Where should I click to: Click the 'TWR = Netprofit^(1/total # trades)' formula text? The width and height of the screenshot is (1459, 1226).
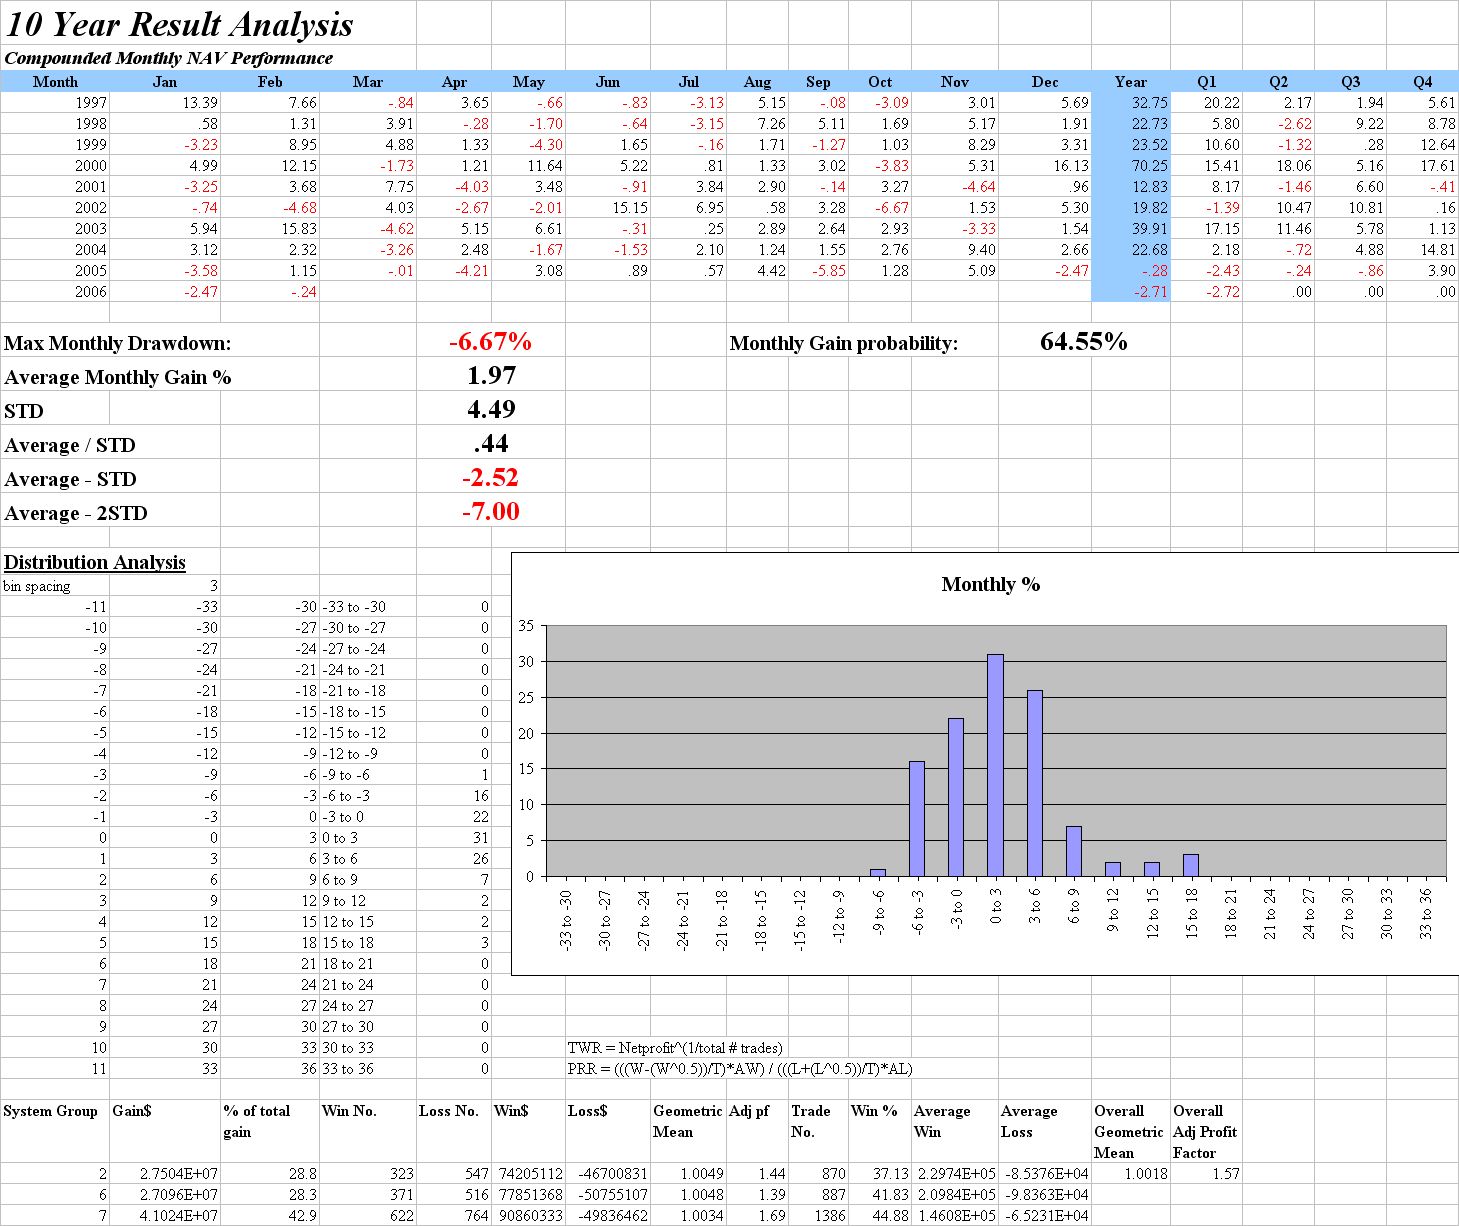675,1047
